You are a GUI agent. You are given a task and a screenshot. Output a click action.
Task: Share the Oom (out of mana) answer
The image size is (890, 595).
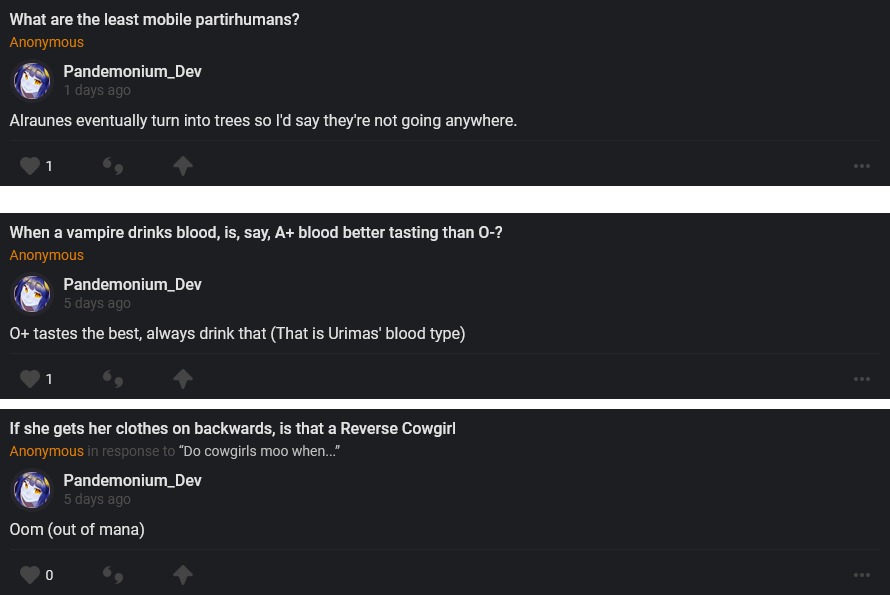click(x=182, y=575)
